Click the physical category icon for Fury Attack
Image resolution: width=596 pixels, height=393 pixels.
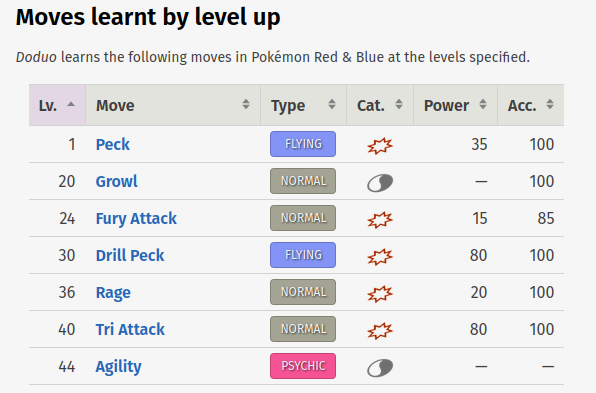[380, 219]
